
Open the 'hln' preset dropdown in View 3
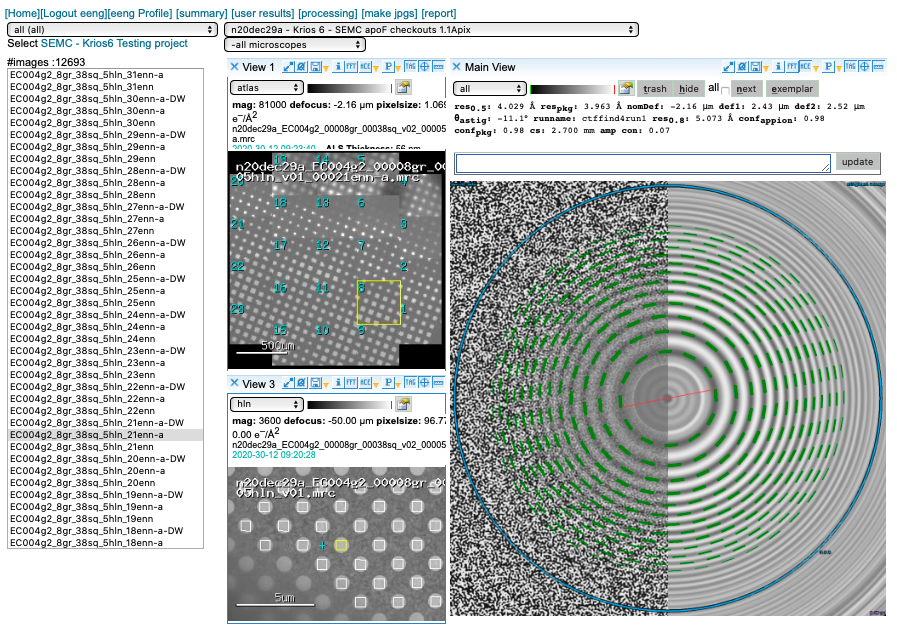pyautogui.click(x=267, y=404)
